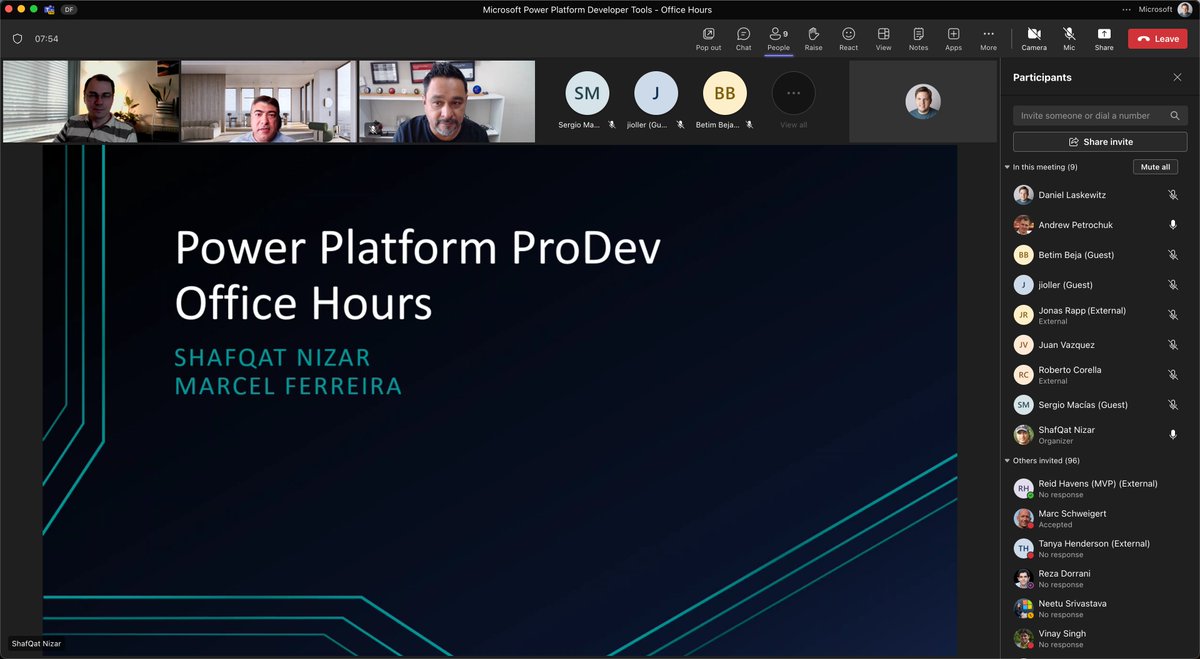Screen dimensions: 1200x659
Task: Leave the meeting
Action: click(x=1158, y=39)
